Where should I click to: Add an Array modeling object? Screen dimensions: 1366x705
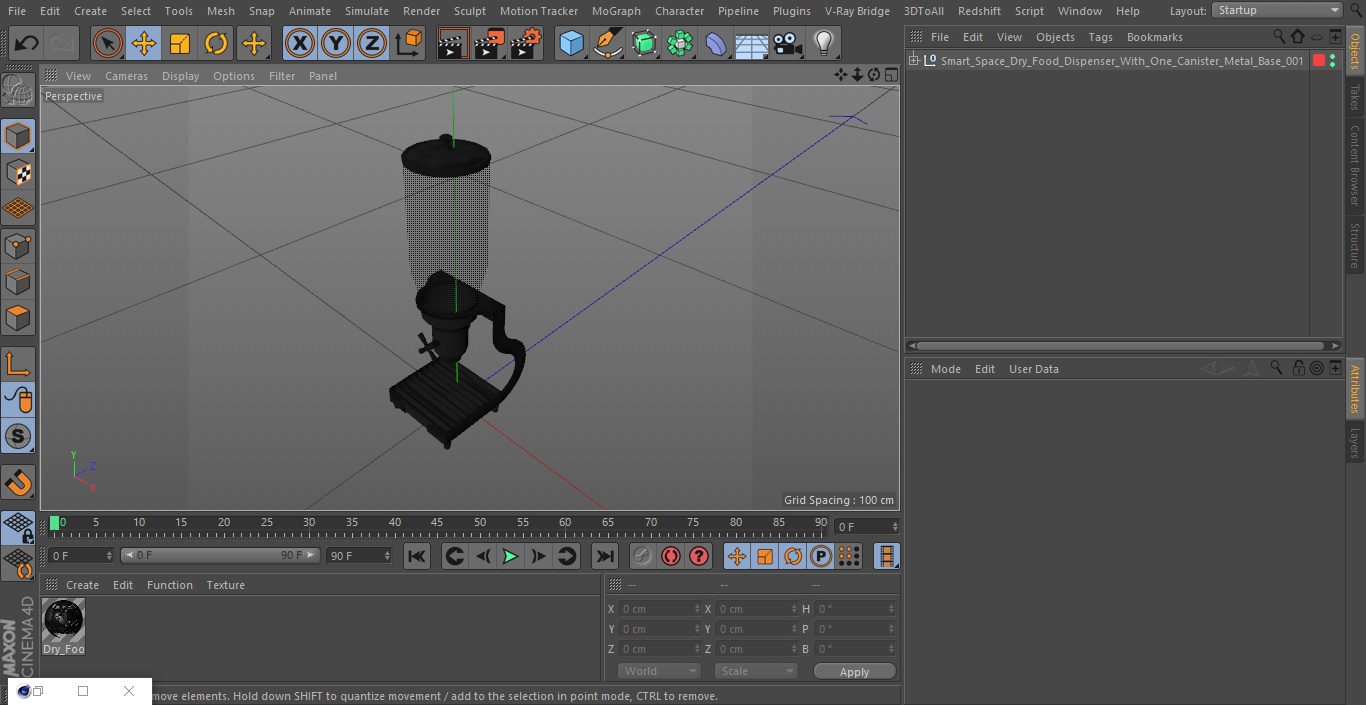[680, 43]
